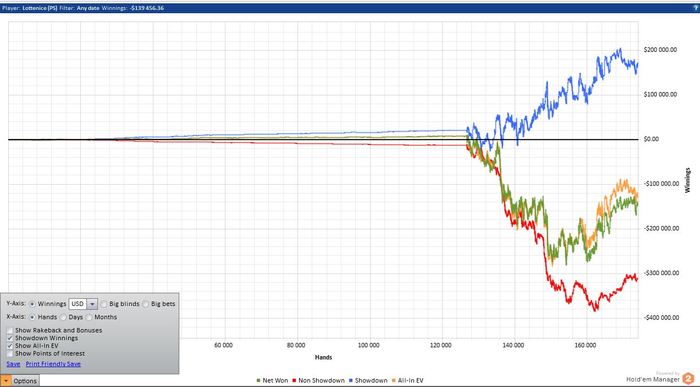This screenshot has height=387, width=700.
Task: Click the Non Showdown red legend swatch
Action: [x=294, y=381]
